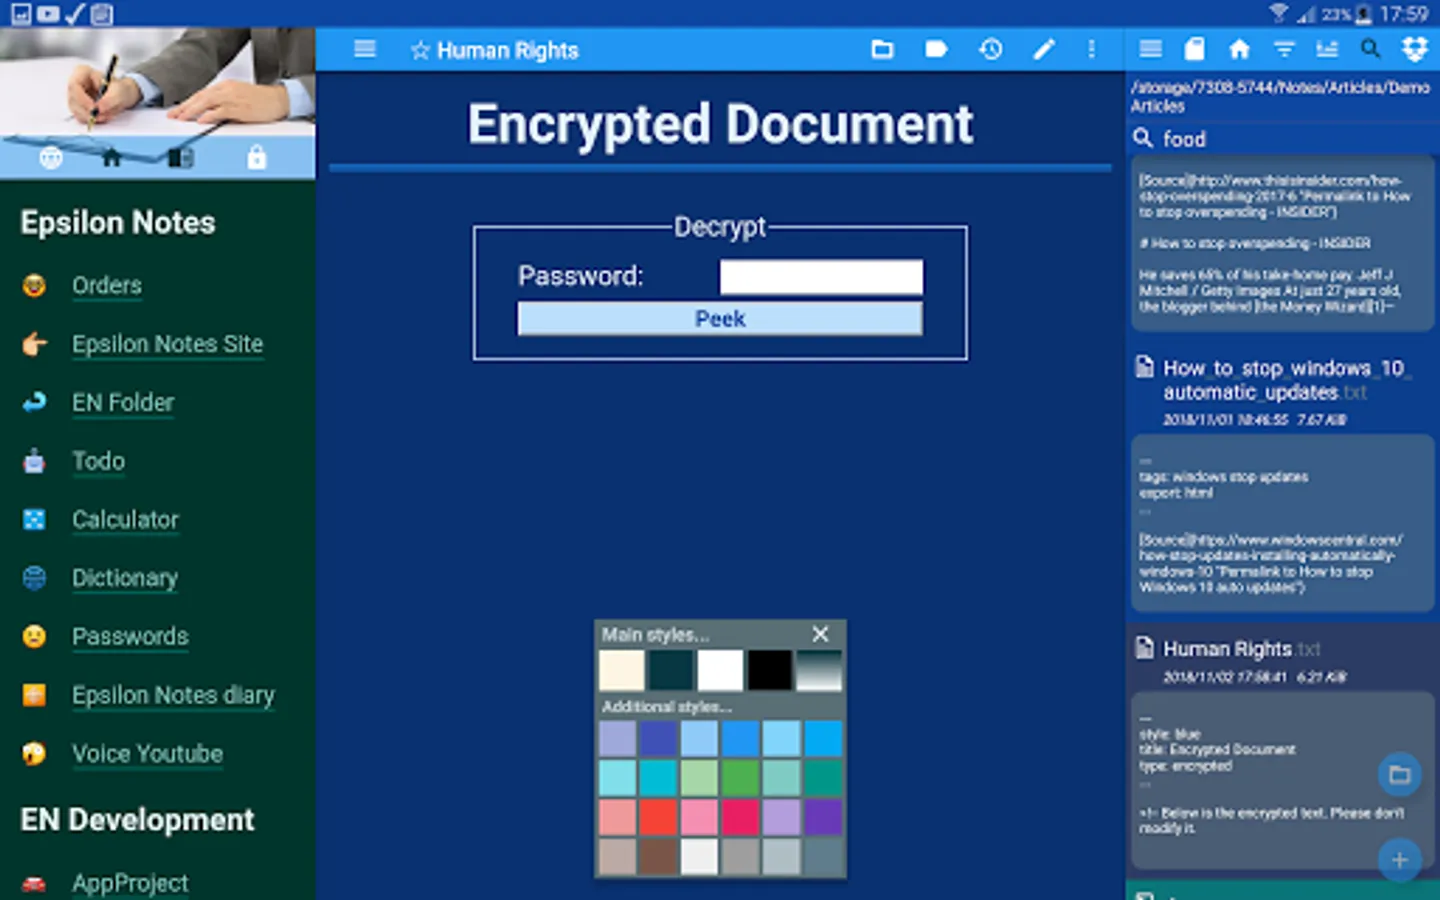
Task: Open the Calculator note link
Action: click(x=125, y=520)
